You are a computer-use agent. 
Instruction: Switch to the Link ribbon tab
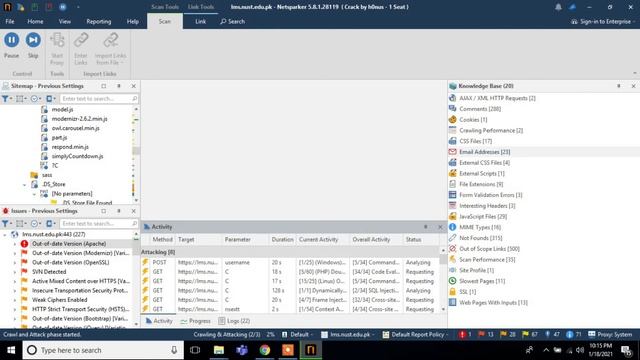click(200, 22)
